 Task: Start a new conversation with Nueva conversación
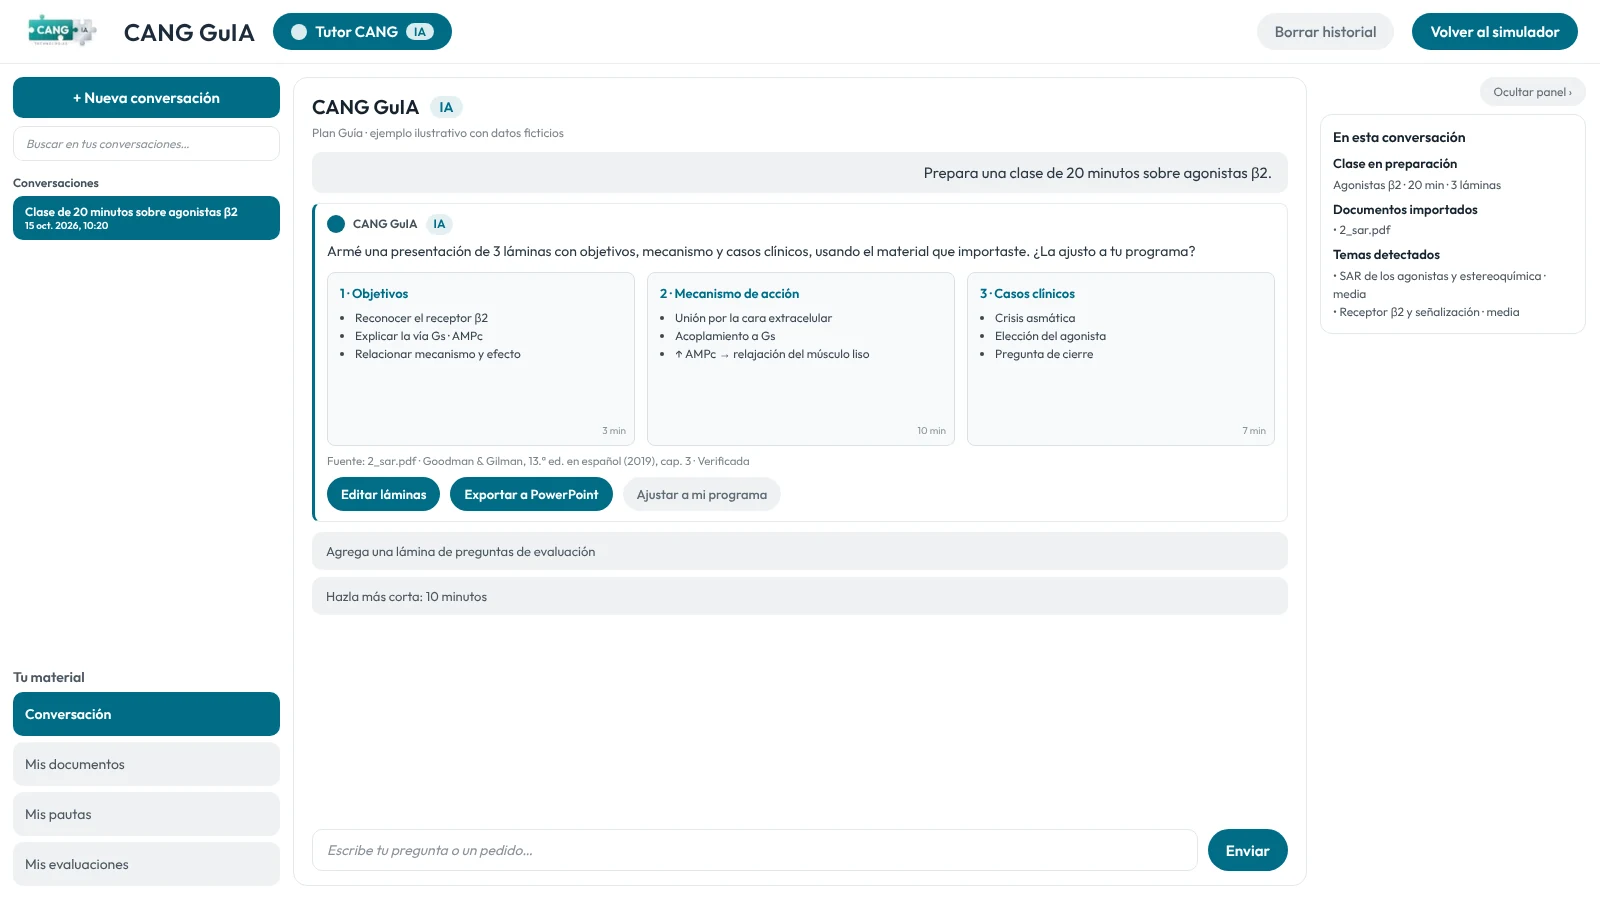[x=146, y=98]
